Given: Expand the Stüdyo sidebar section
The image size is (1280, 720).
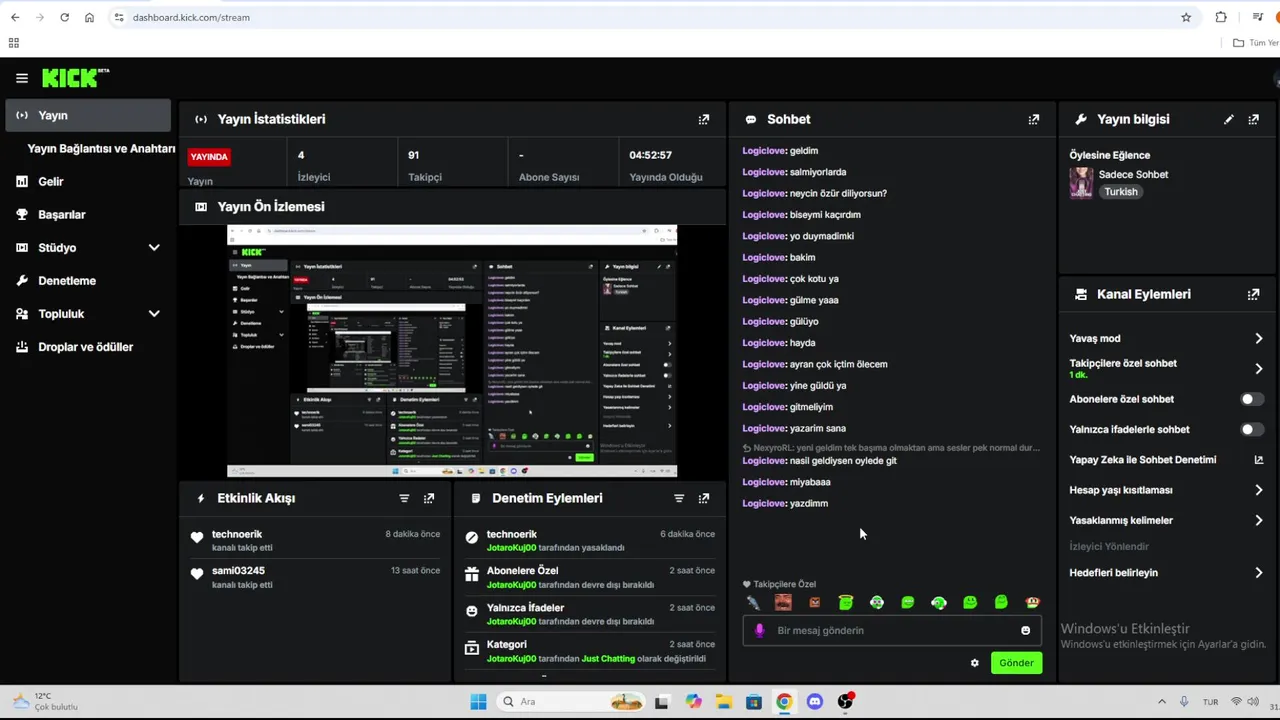Looking at the screenshot, I should [x=154, y=248].
